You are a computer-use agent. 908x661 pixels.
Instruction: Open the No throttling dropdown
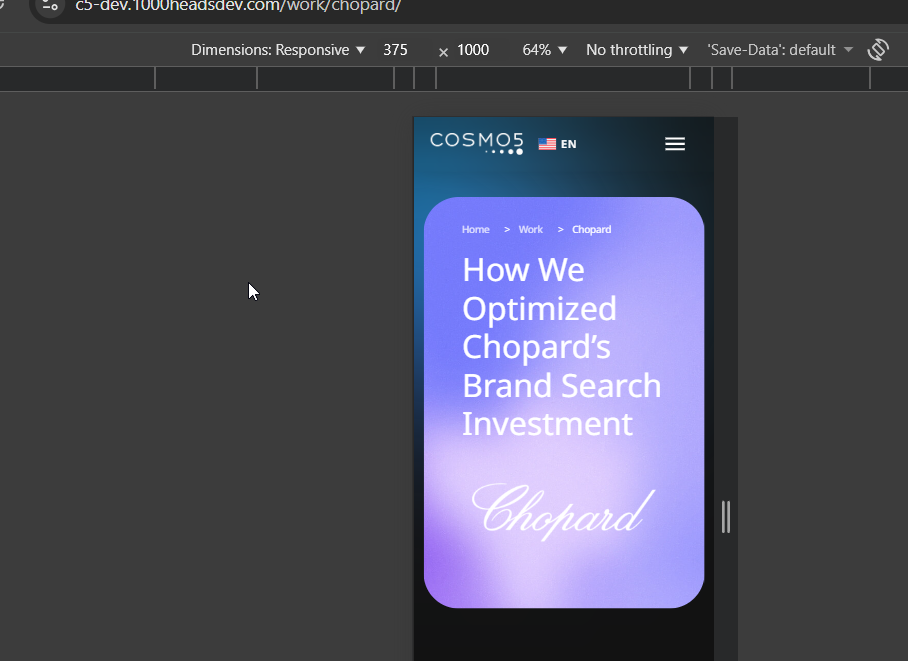point(636,50)
